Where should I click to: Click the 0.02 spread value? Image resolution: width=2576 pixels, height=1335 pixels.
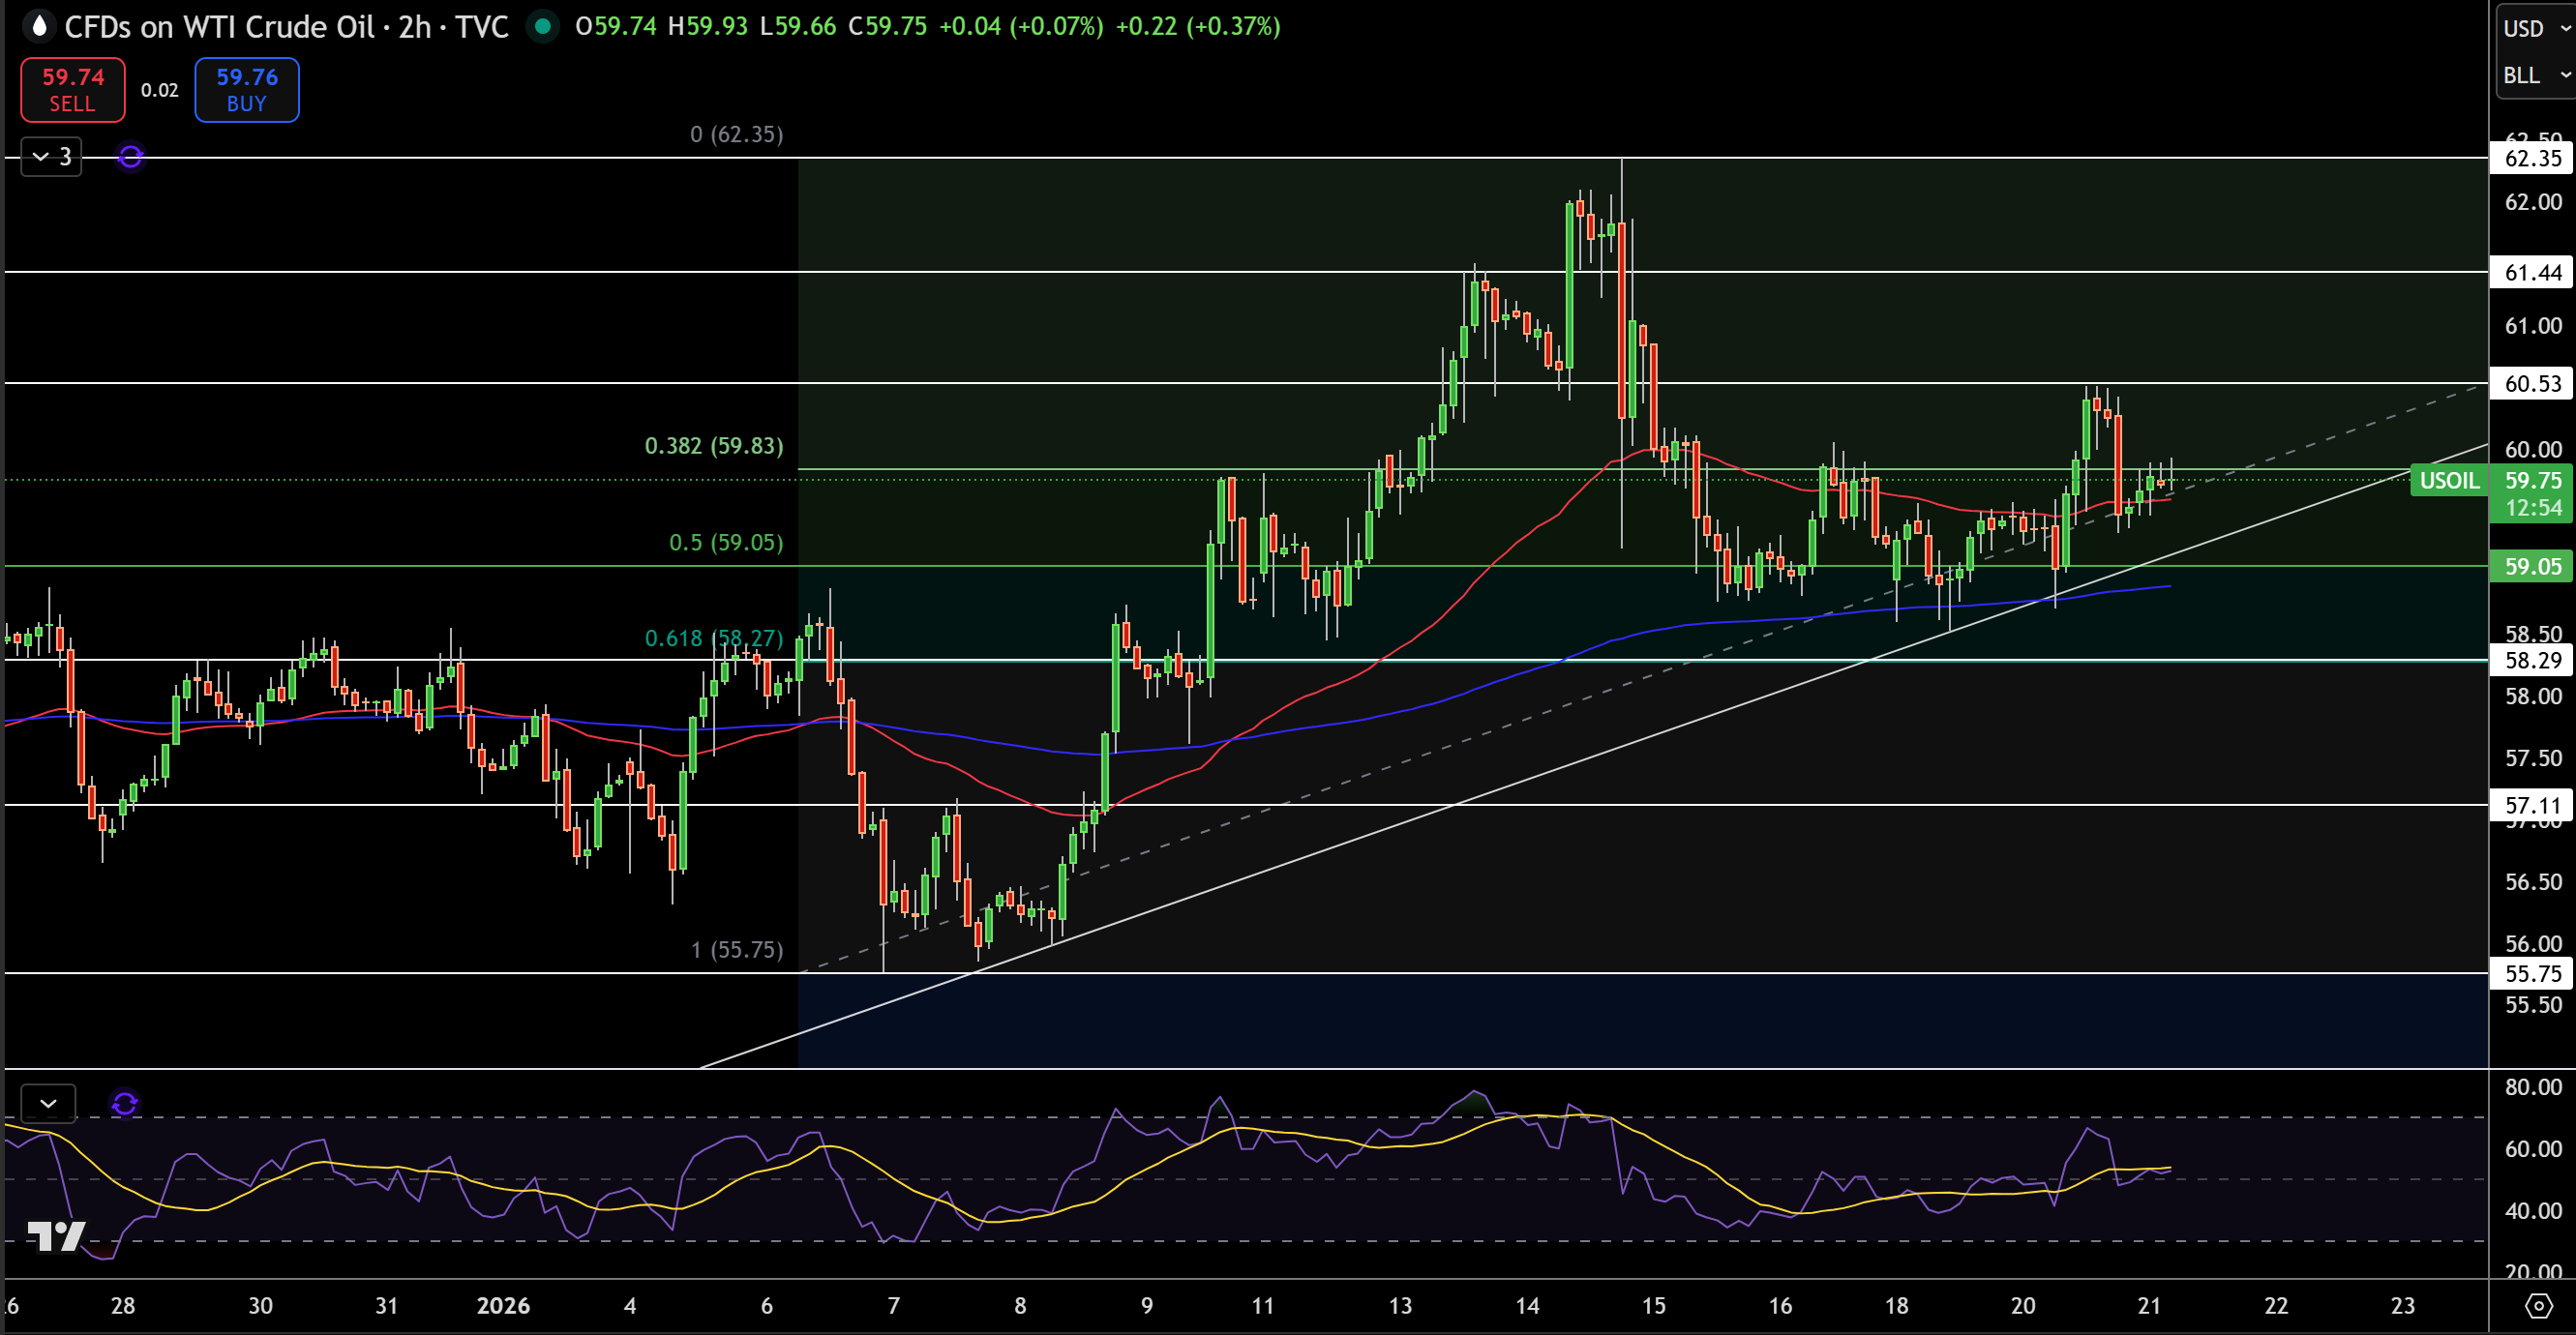[160, 90]
